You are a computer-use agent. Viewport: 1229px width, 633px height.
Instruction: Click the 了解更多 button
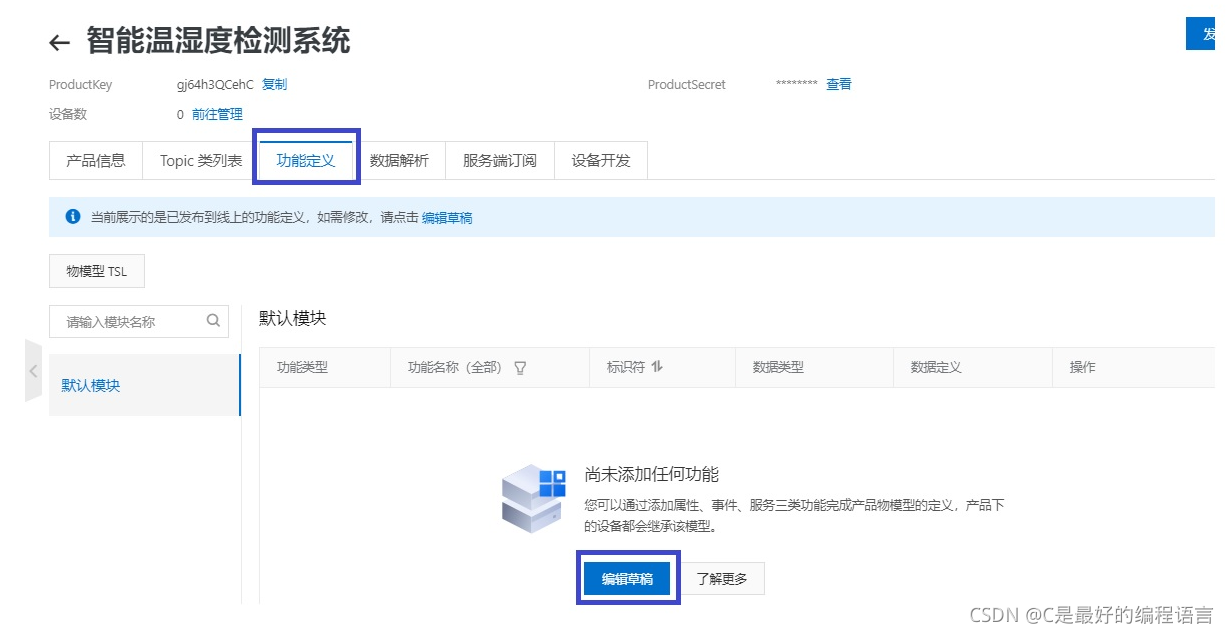(x=722, y=579)
